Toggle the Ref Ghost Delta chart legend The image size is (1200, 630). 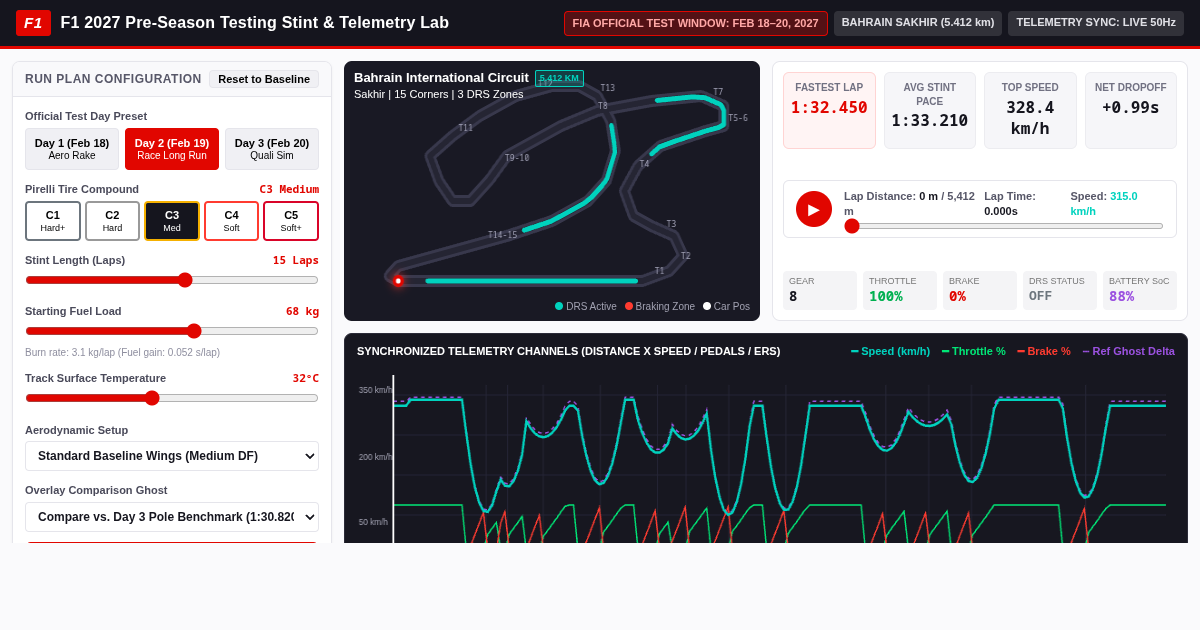(1129, 351)
